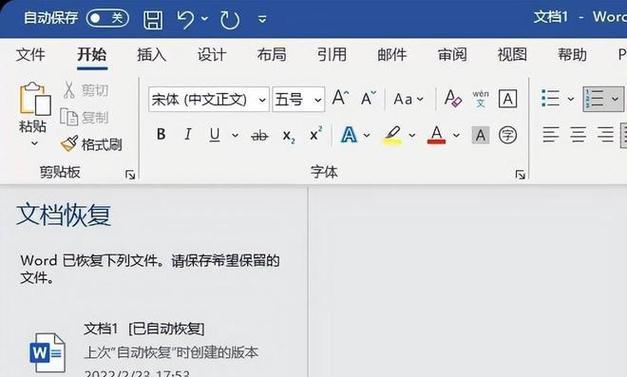Open Text Effects dropdown arrow
The image size is (627, 377).
click(367, 136)
